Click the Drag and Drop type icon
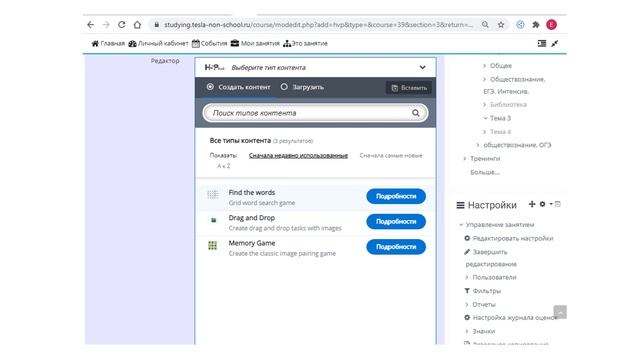This screenshot has width=640, height=360. [x=213, y=220]
